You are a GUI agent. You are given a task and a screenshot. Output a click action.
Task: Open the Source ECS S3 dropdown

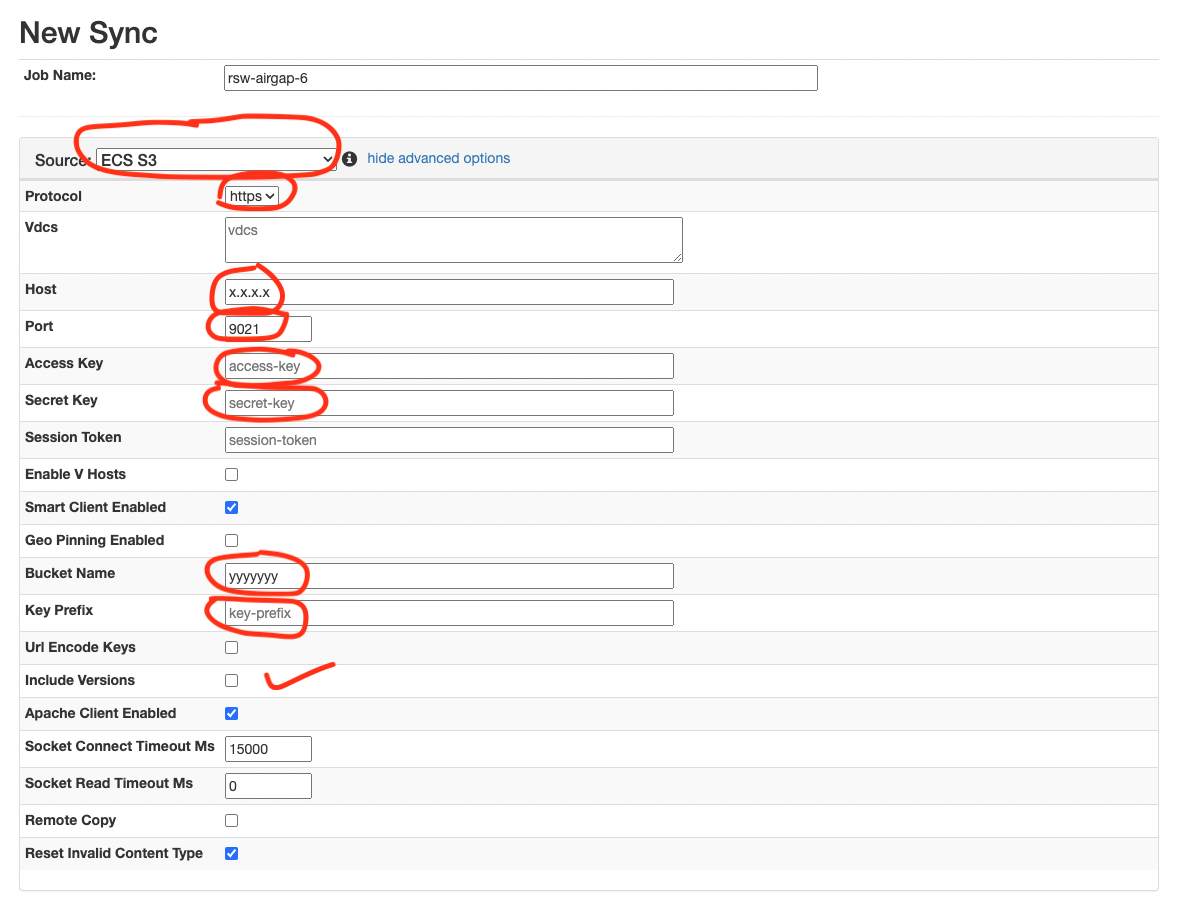click(x=216, y=160)
